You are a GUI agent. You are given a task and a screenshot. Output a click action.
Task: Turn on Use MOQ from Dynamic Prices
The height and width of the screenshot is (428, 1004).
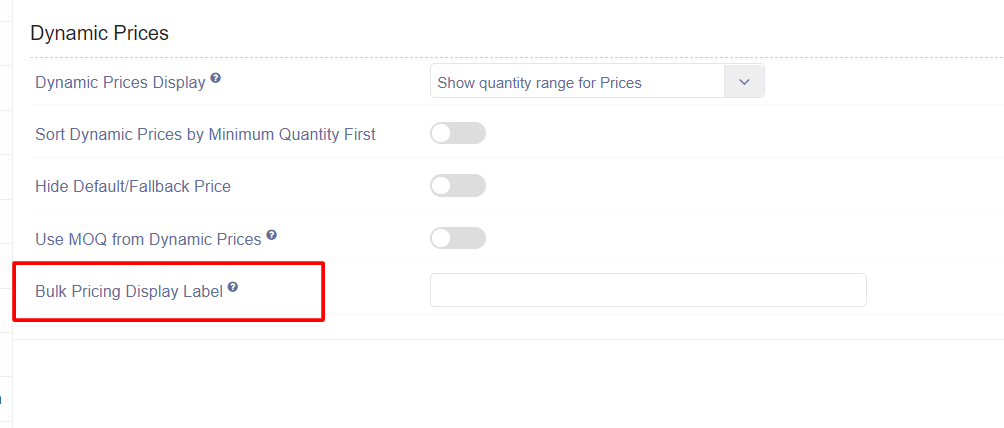pyautogui.click(x=458, y=238)
